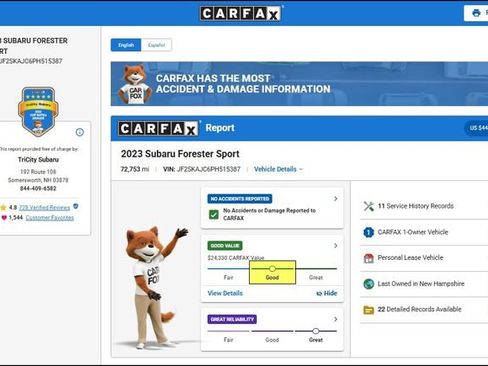
Task: Click the VIN text in report header
Action: [x=202, y=169]
